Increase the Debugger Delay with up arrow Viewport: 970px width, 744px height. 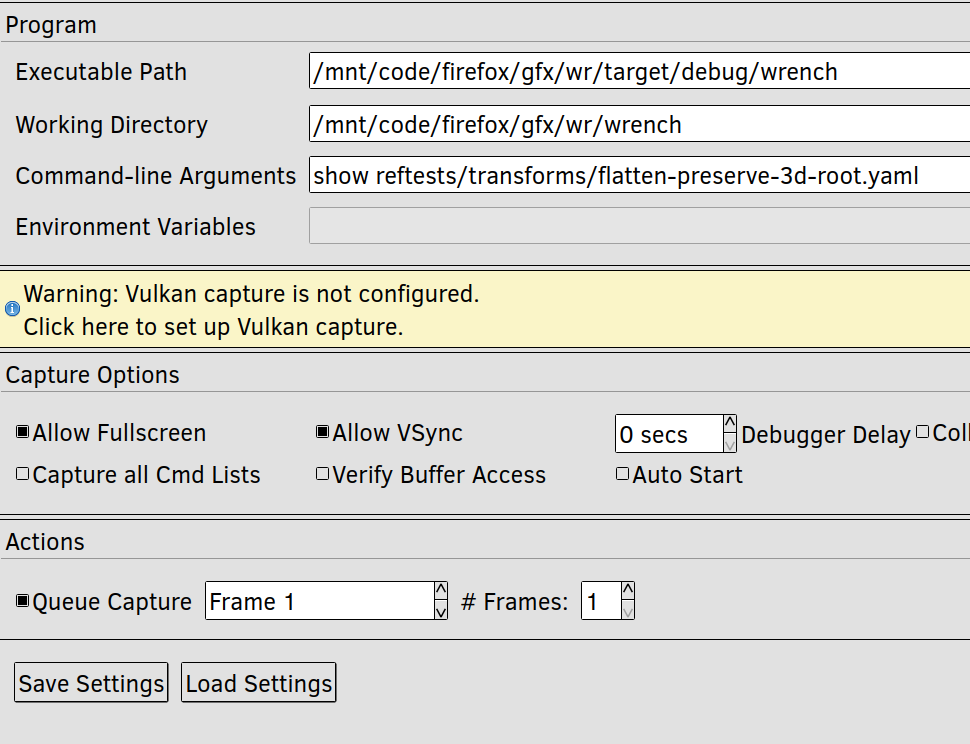pyautogui.click(x=729, y=424)
